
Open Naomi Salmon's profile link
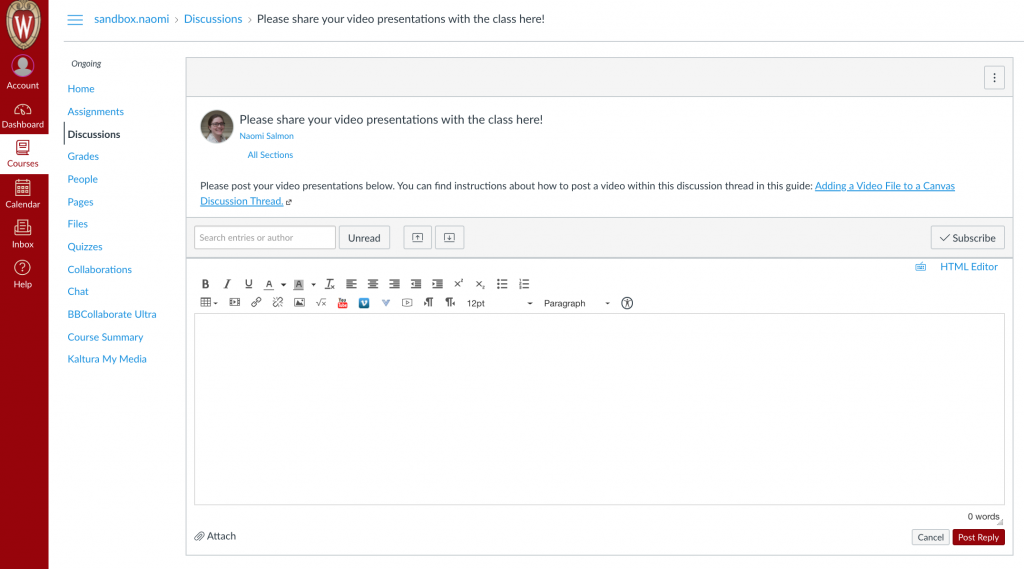click(266, 136)
